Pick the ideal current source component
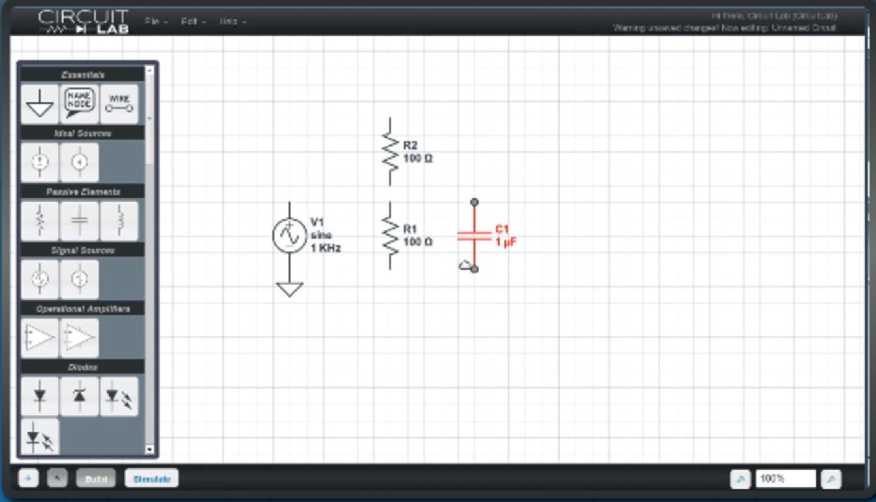Screen dimensions: 876x502 point(79,162)
